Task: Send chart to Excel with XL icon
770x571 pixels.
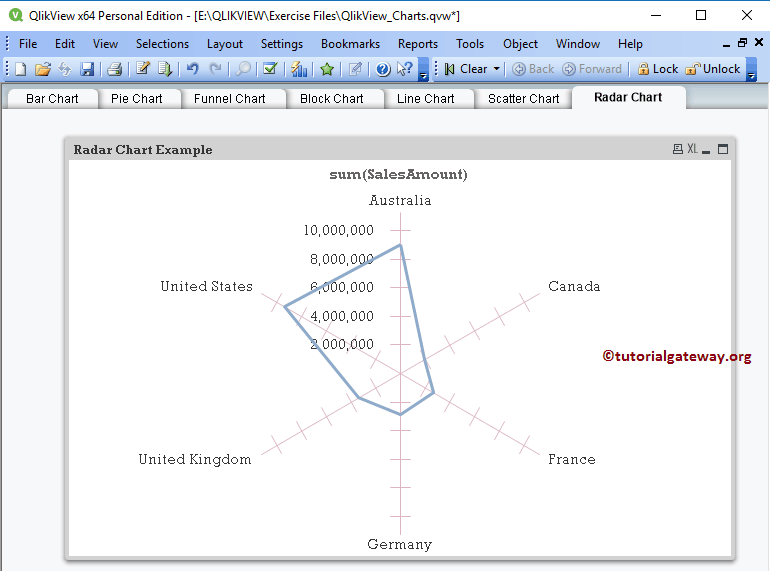Action: tap(692, 149)
